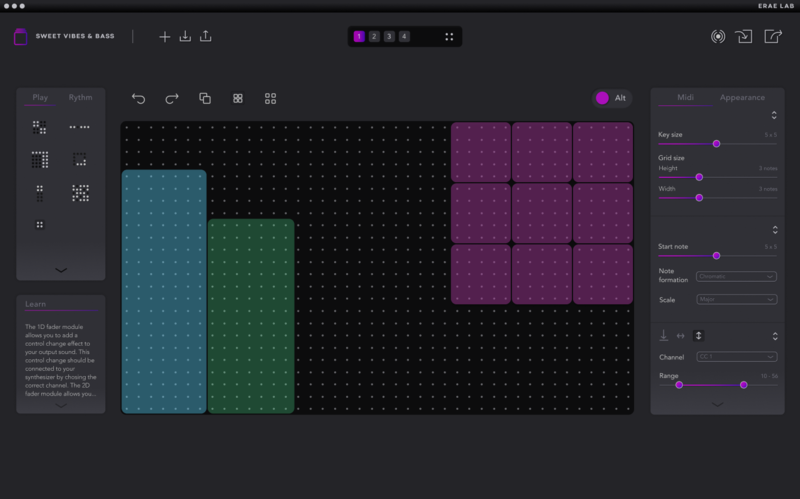Select the green fader block on grid
The height and width of the screenshot is (499, 800).
(251, 315)
